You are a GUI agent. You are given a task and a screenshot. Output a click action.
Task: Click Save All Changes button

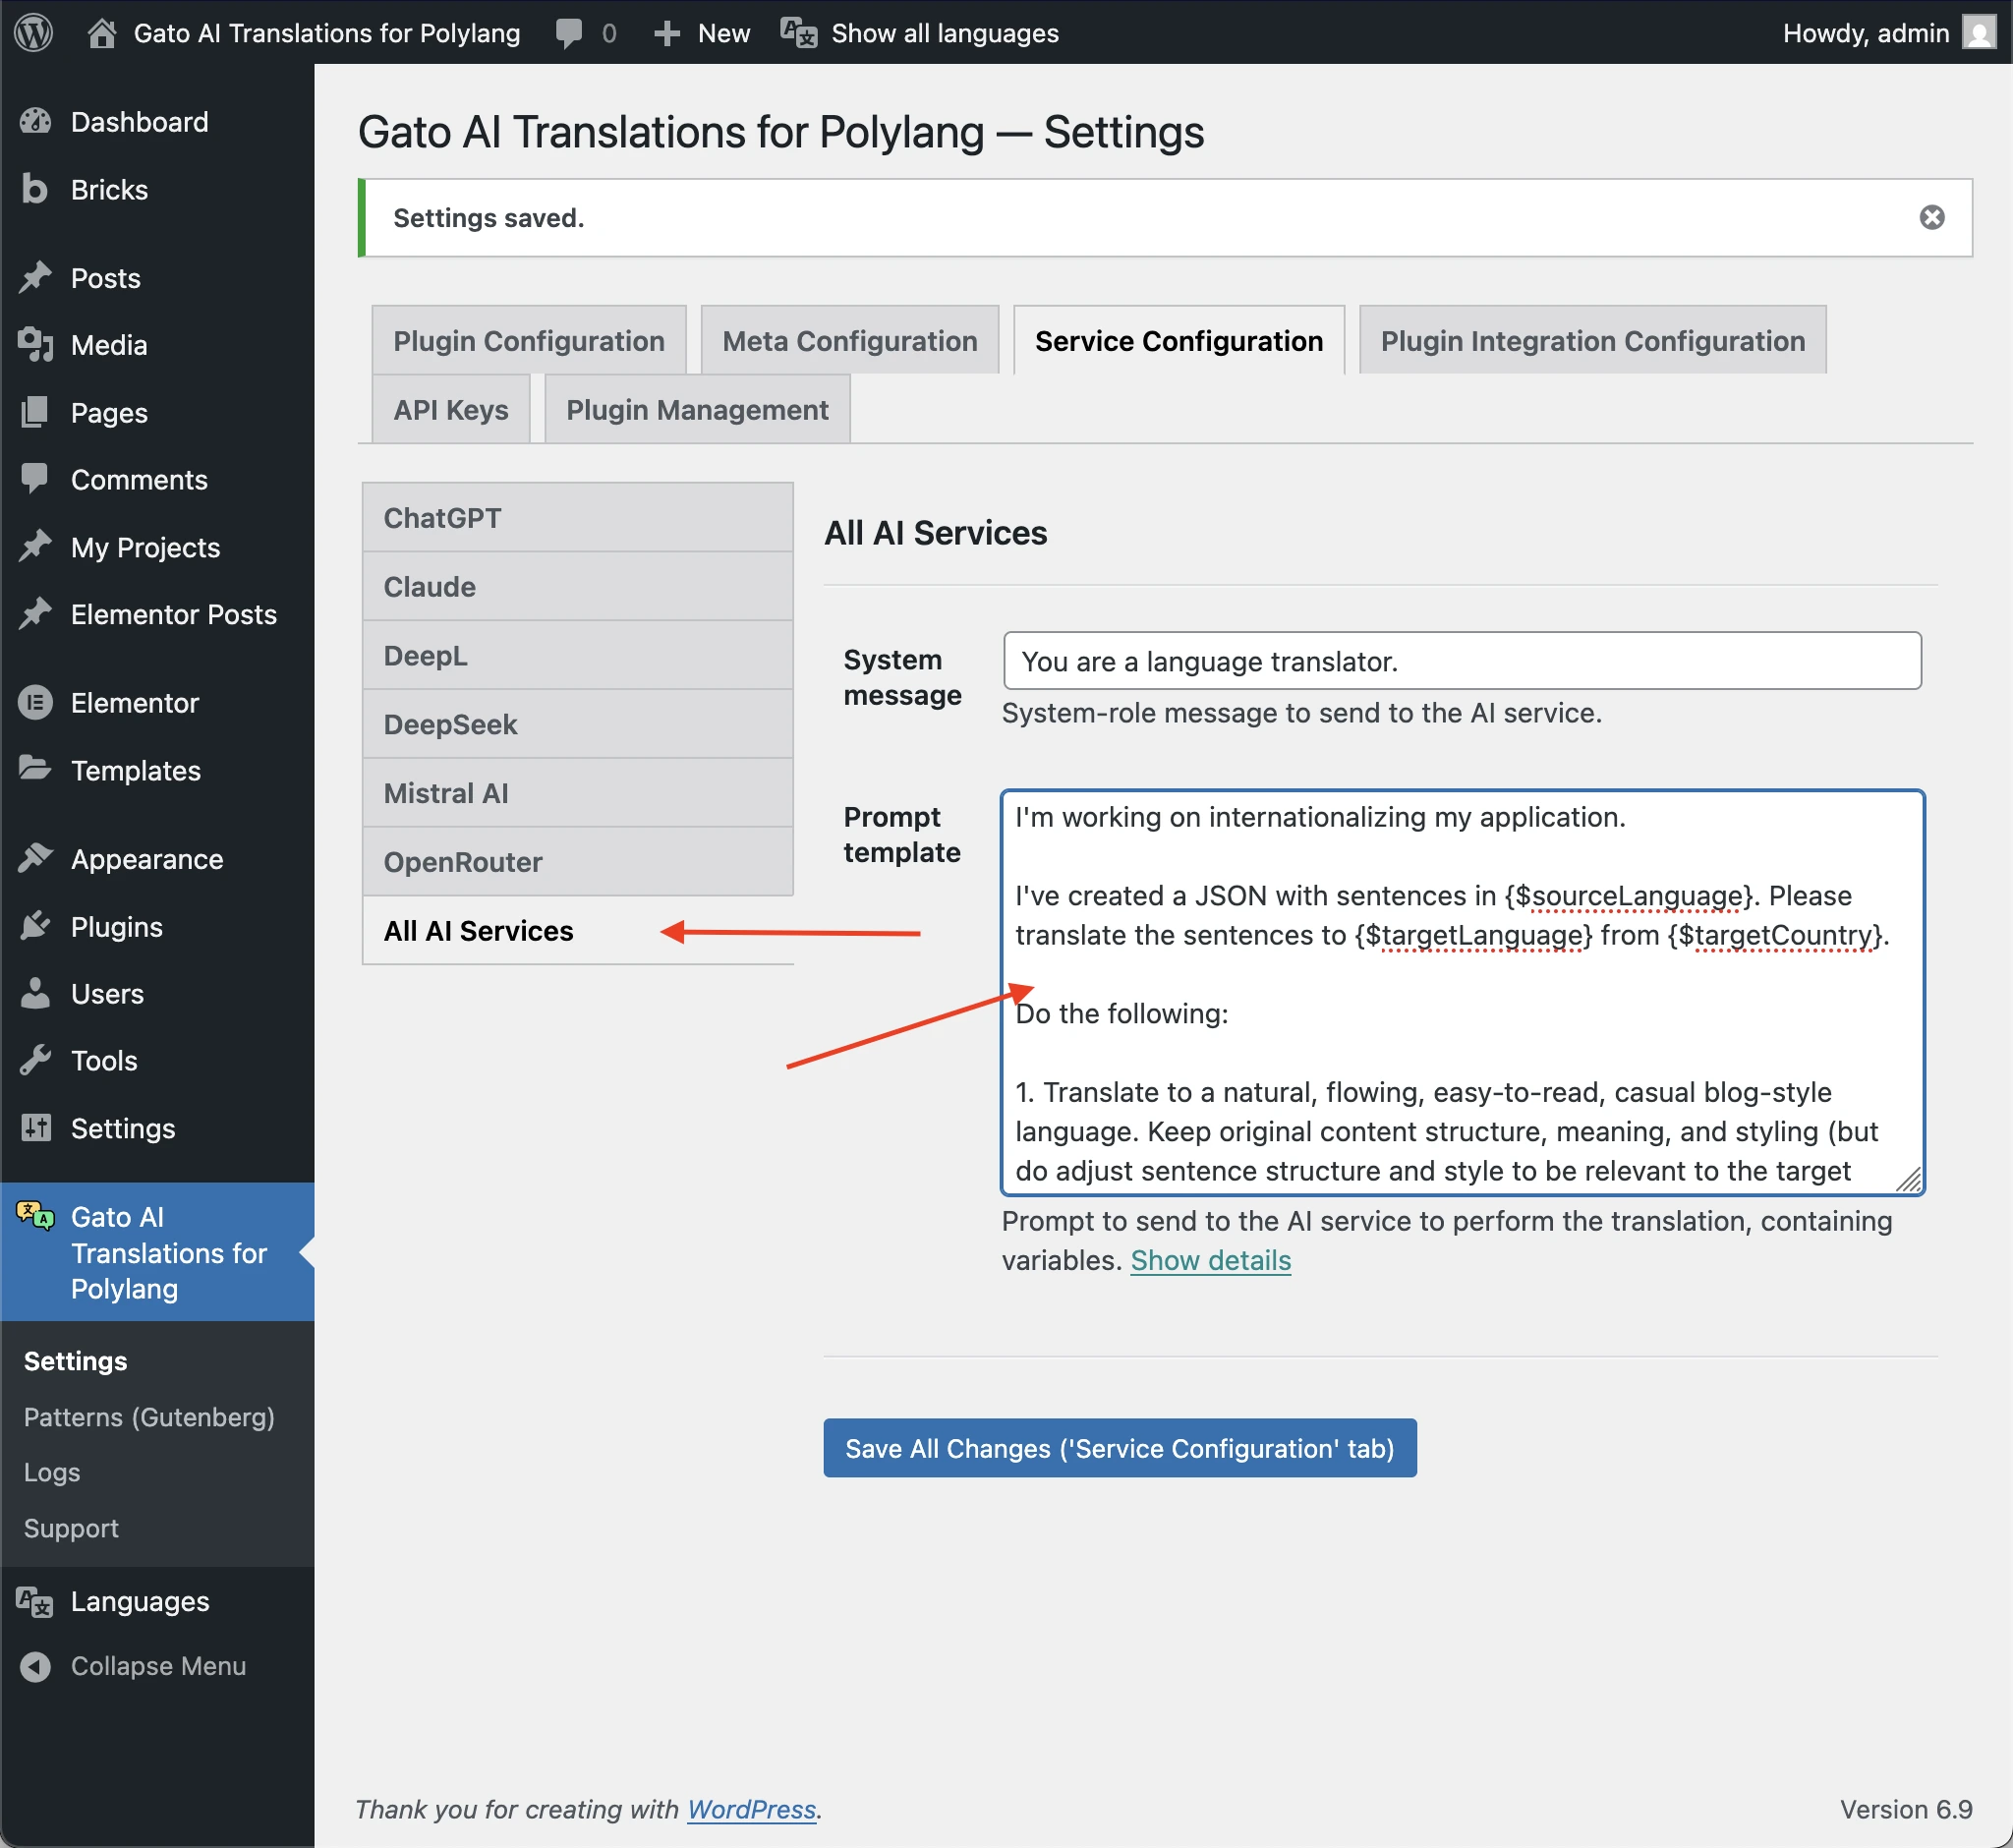1119,1447
